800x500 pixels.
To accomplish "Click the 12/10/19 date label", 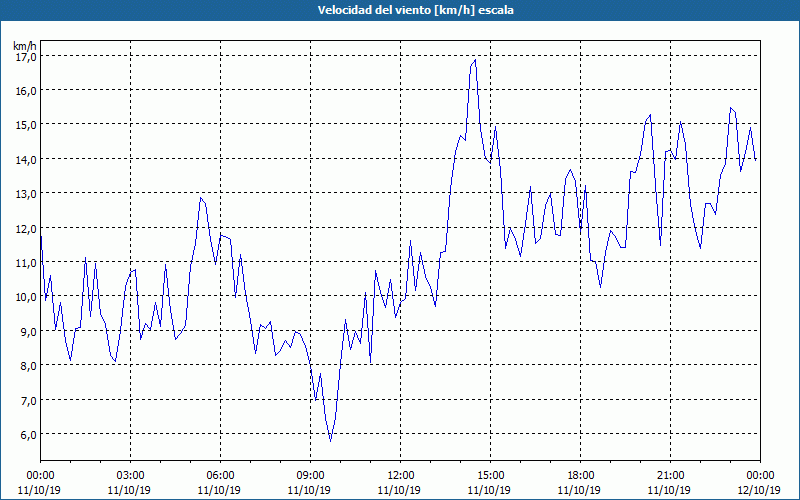I will click(x=759, y=490).
